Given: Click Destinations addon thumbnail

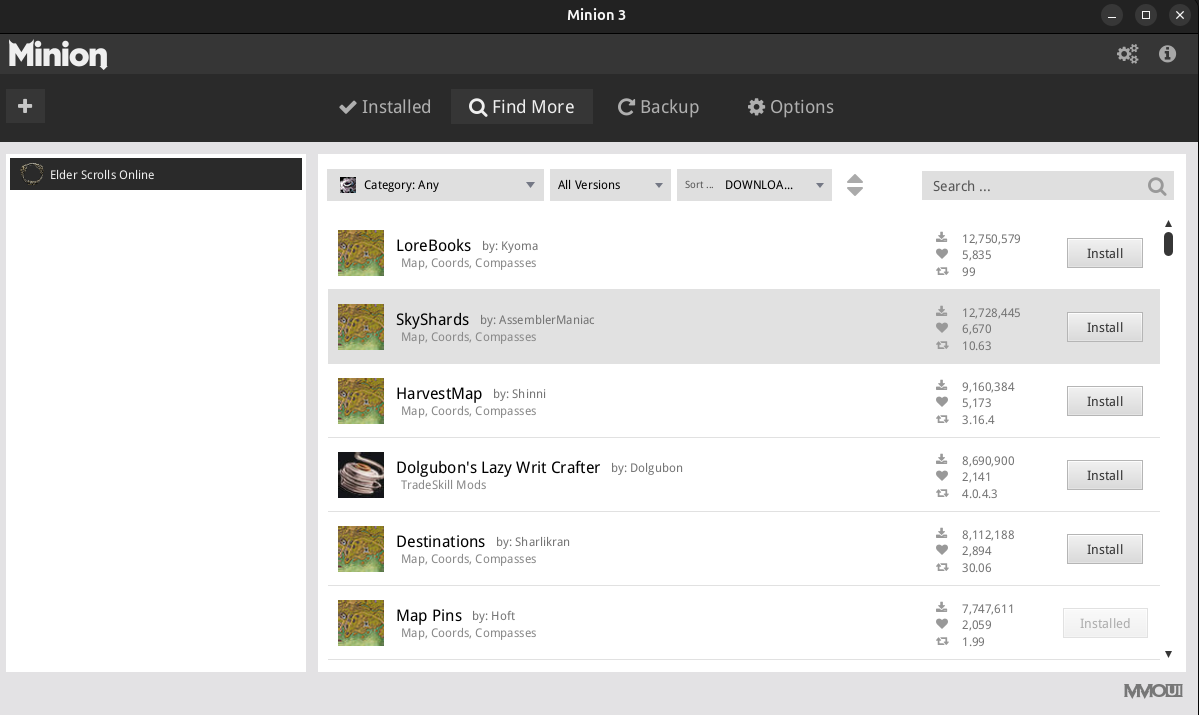Looking at the screenshot, I should 361,548.
